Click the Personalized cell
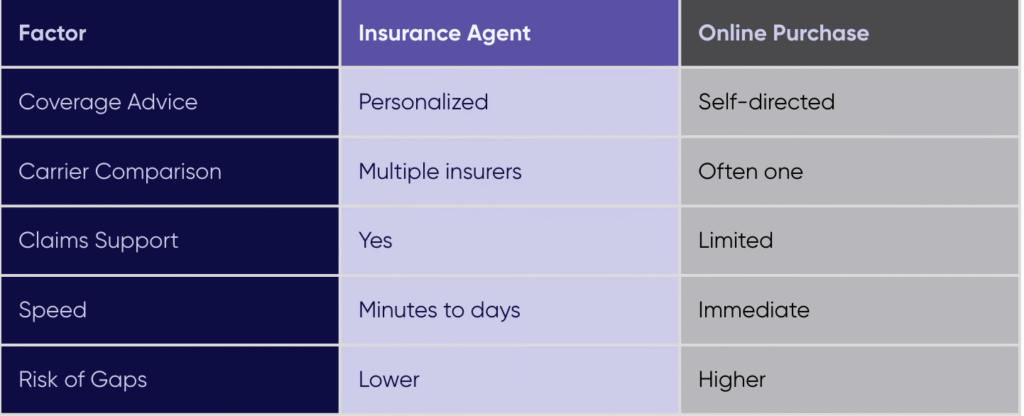This screenshot has width=1024, height=416. (423, 102)
